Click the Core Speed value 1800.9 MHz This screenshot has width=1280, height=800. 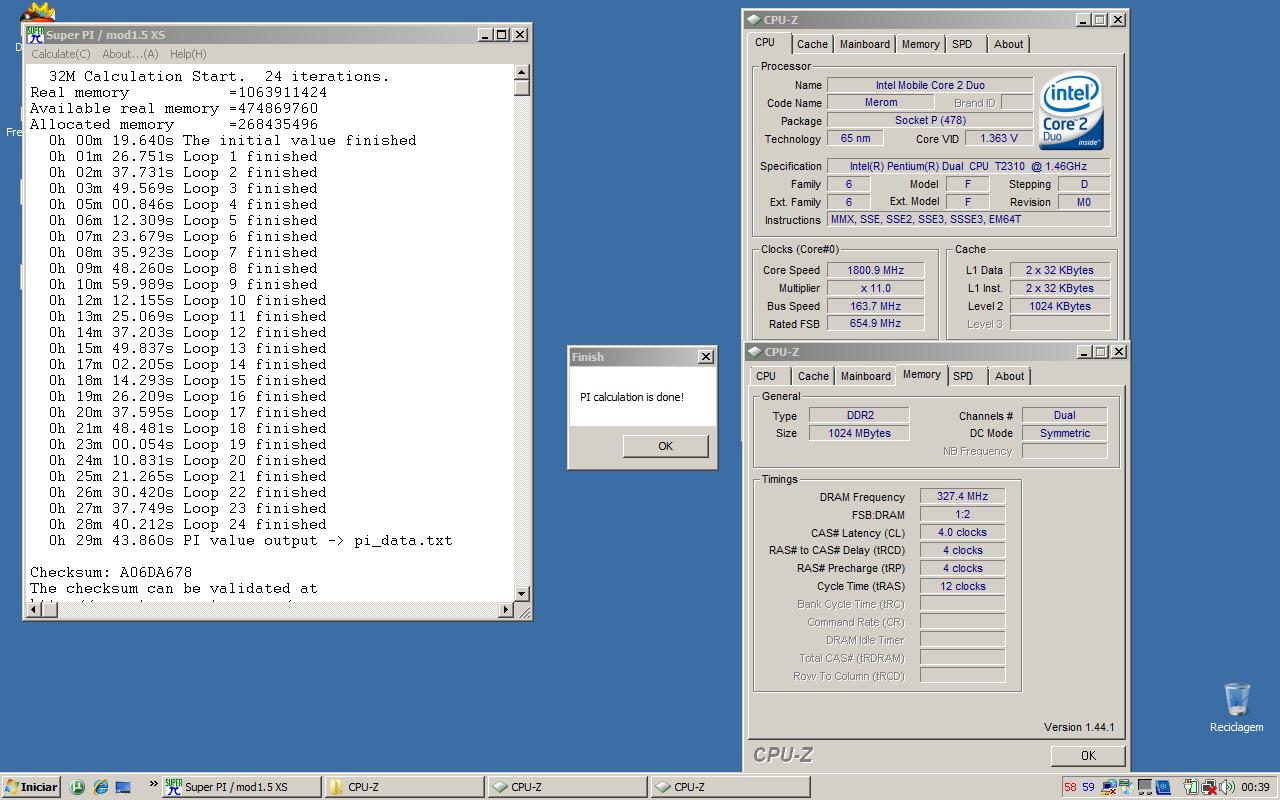pos(876,270)
